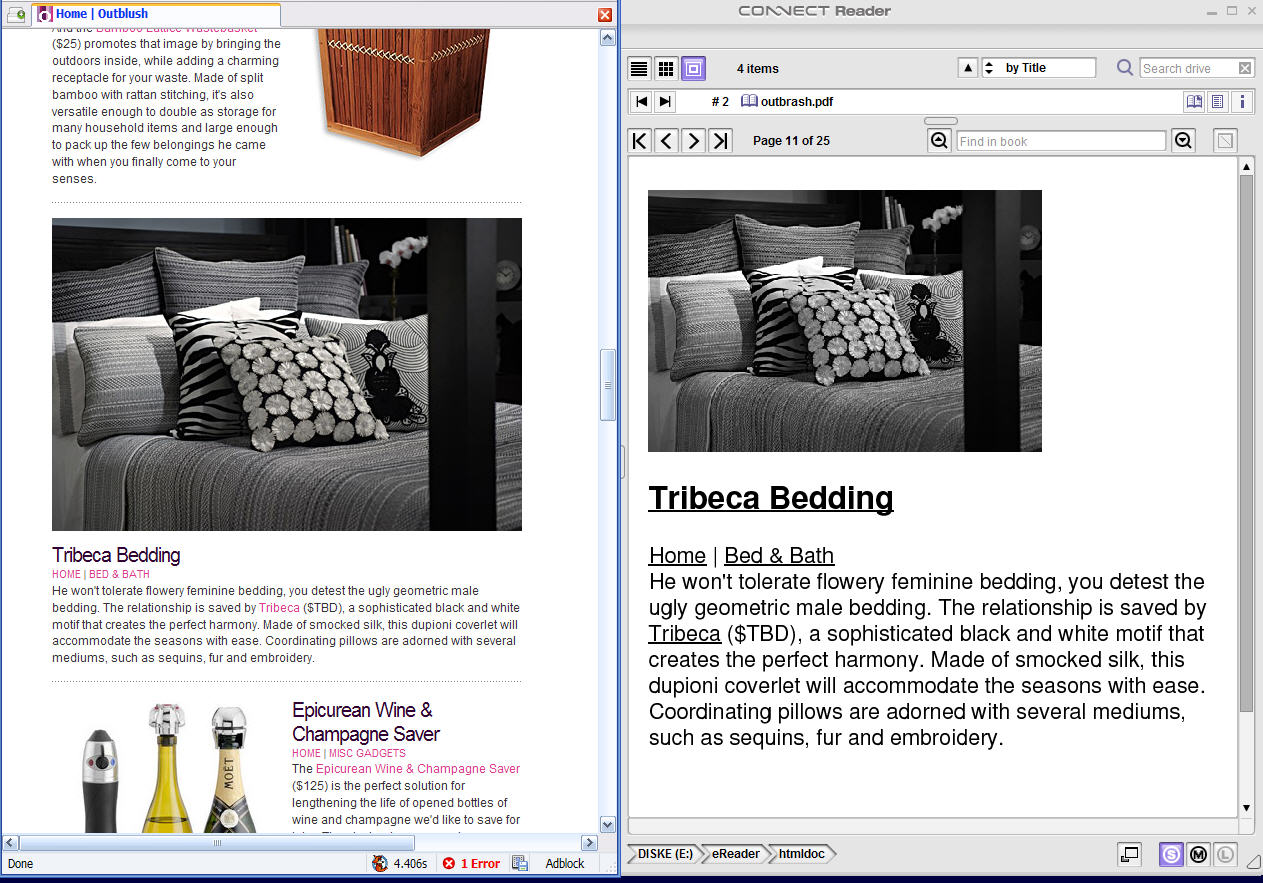Click 'Tribeca Bedding' title in browser
The width and height of the screenshot is (1263, 883).
tap(116, 555)
